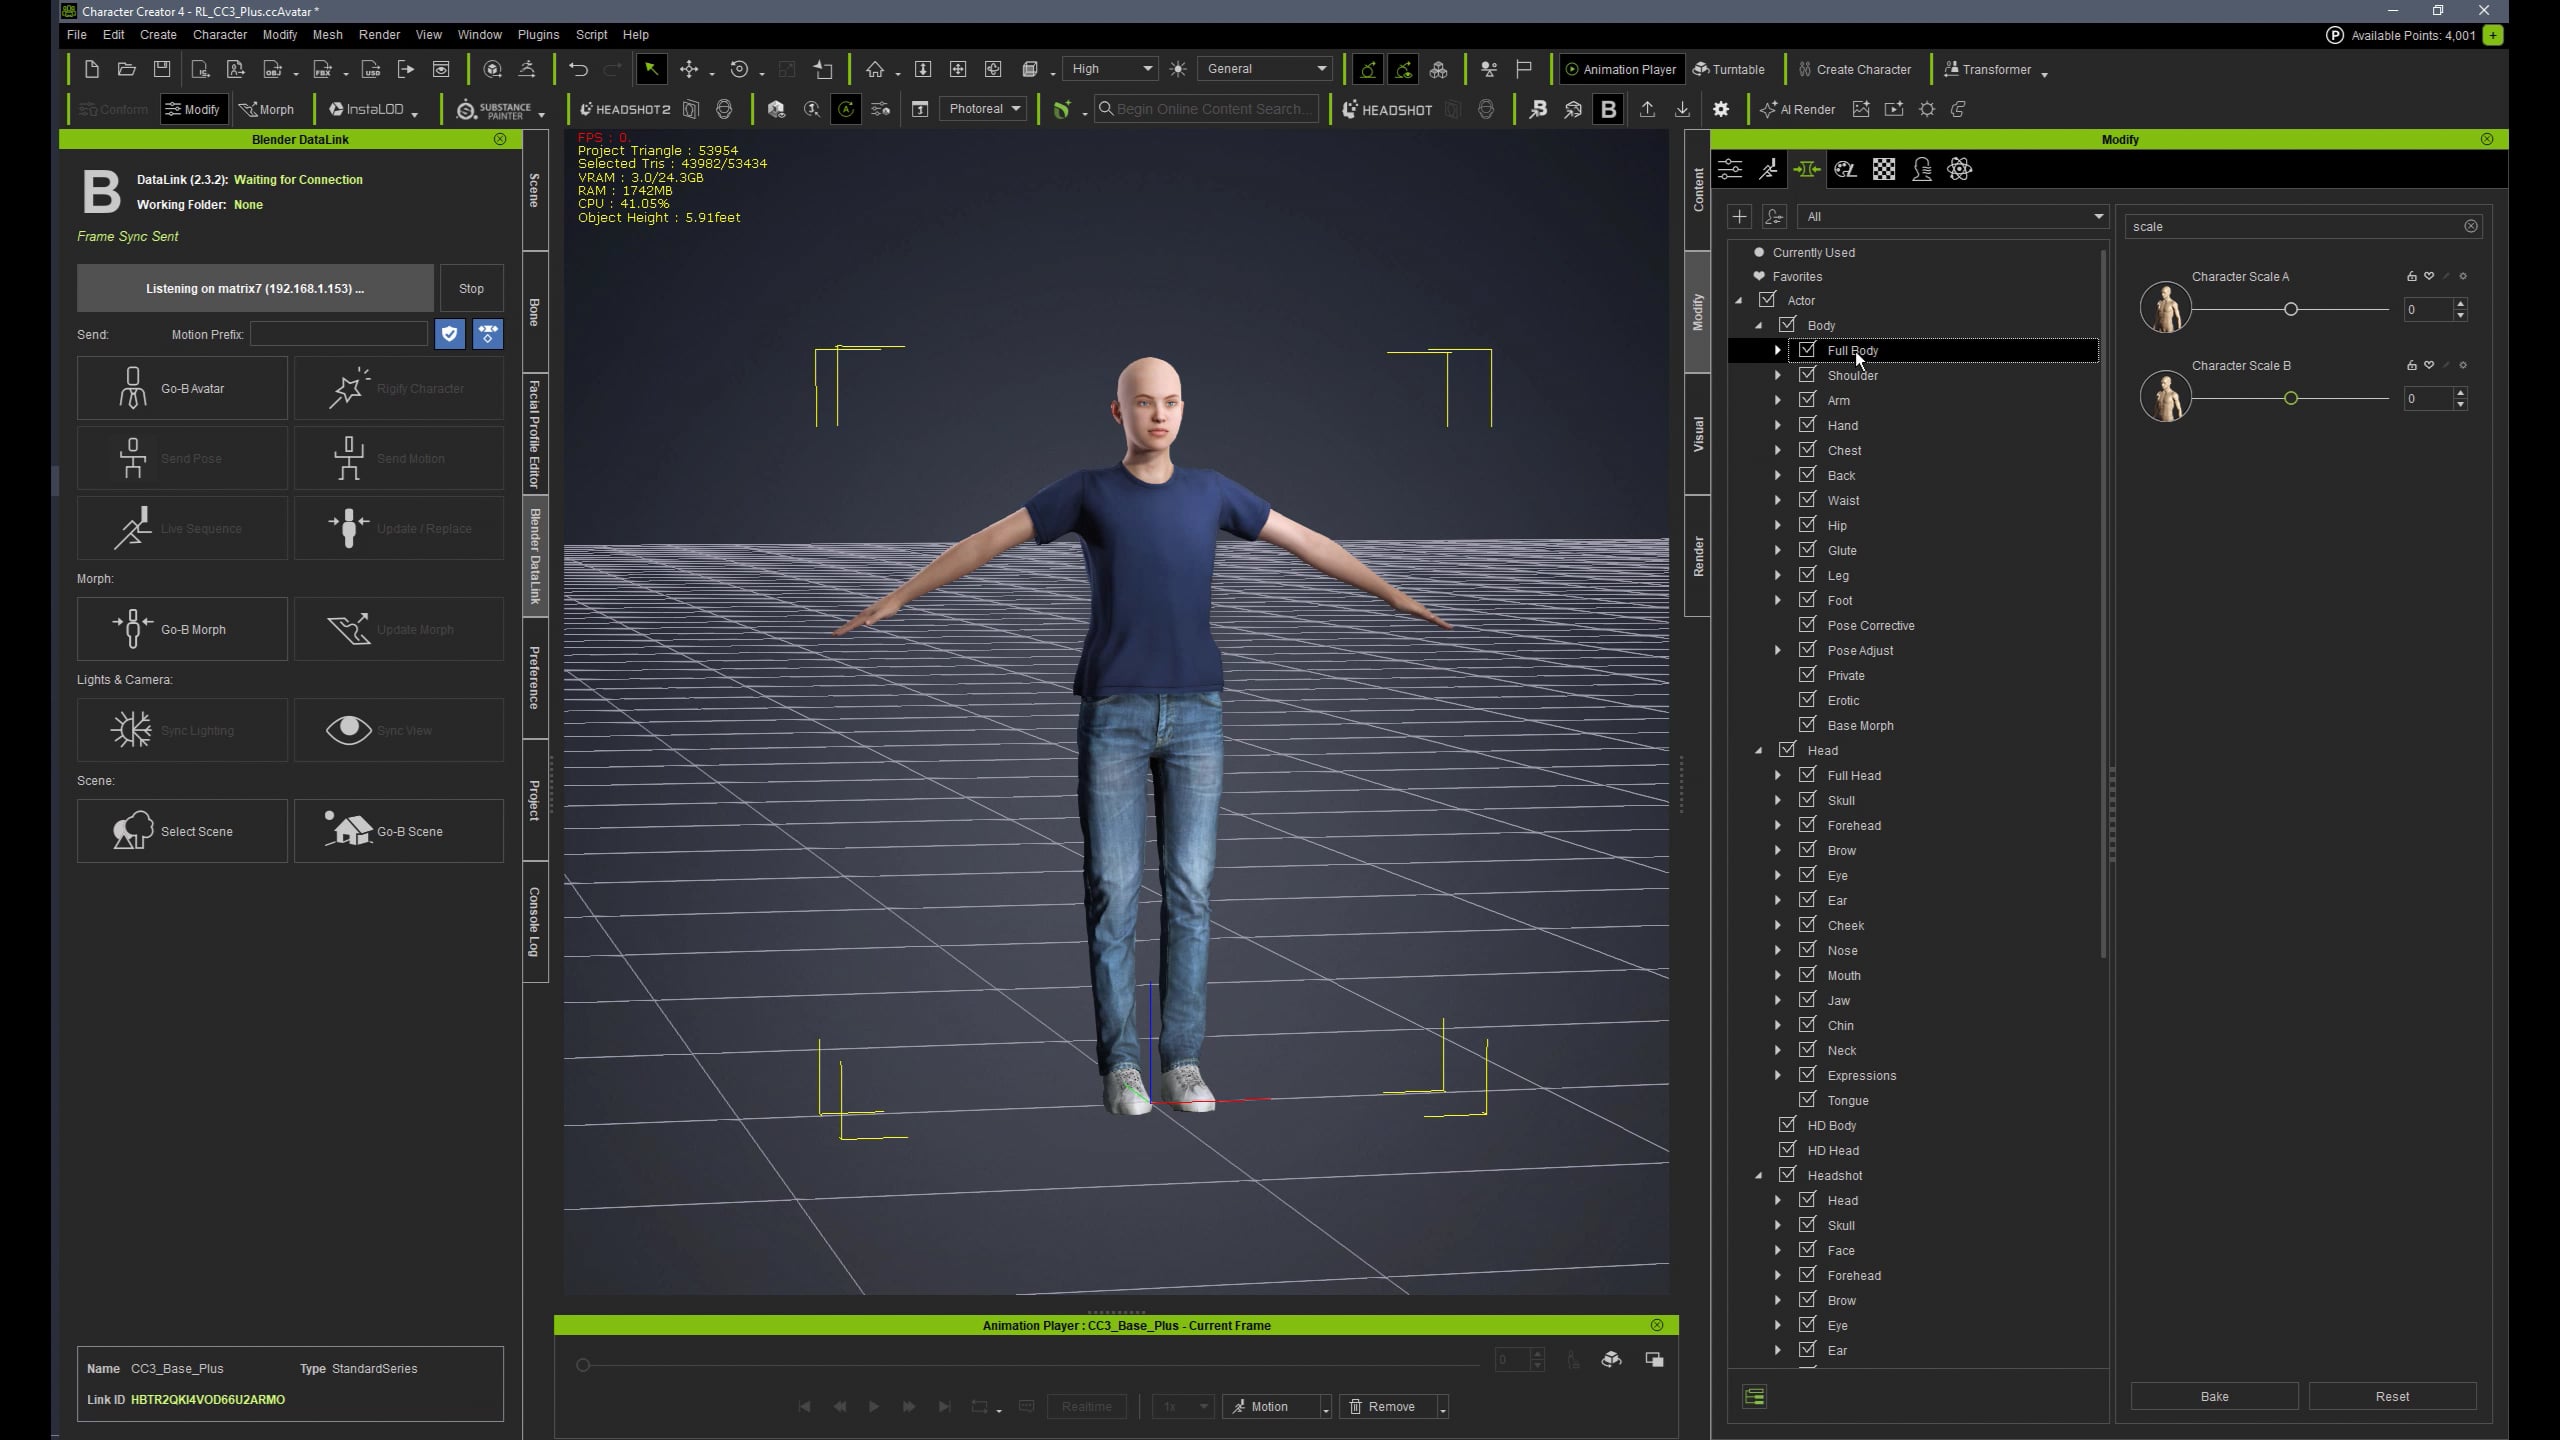Click the Go-B Morph icon

point(133,629)
